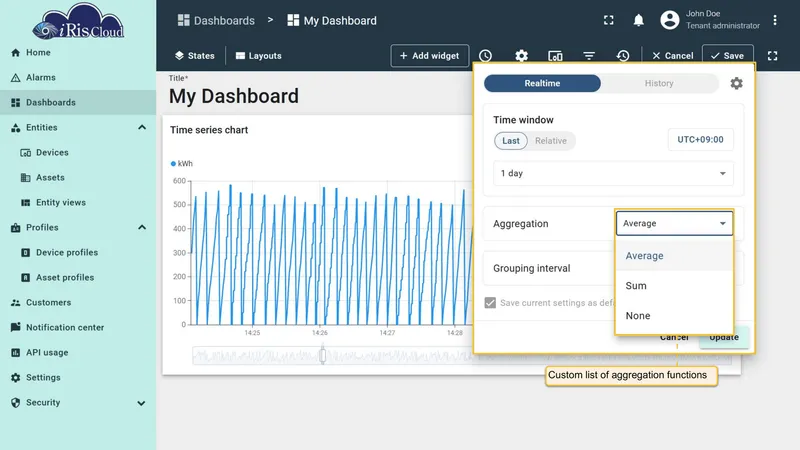
Task: Open entity aliases icon in toolbar
Action: tap(555, 56)
